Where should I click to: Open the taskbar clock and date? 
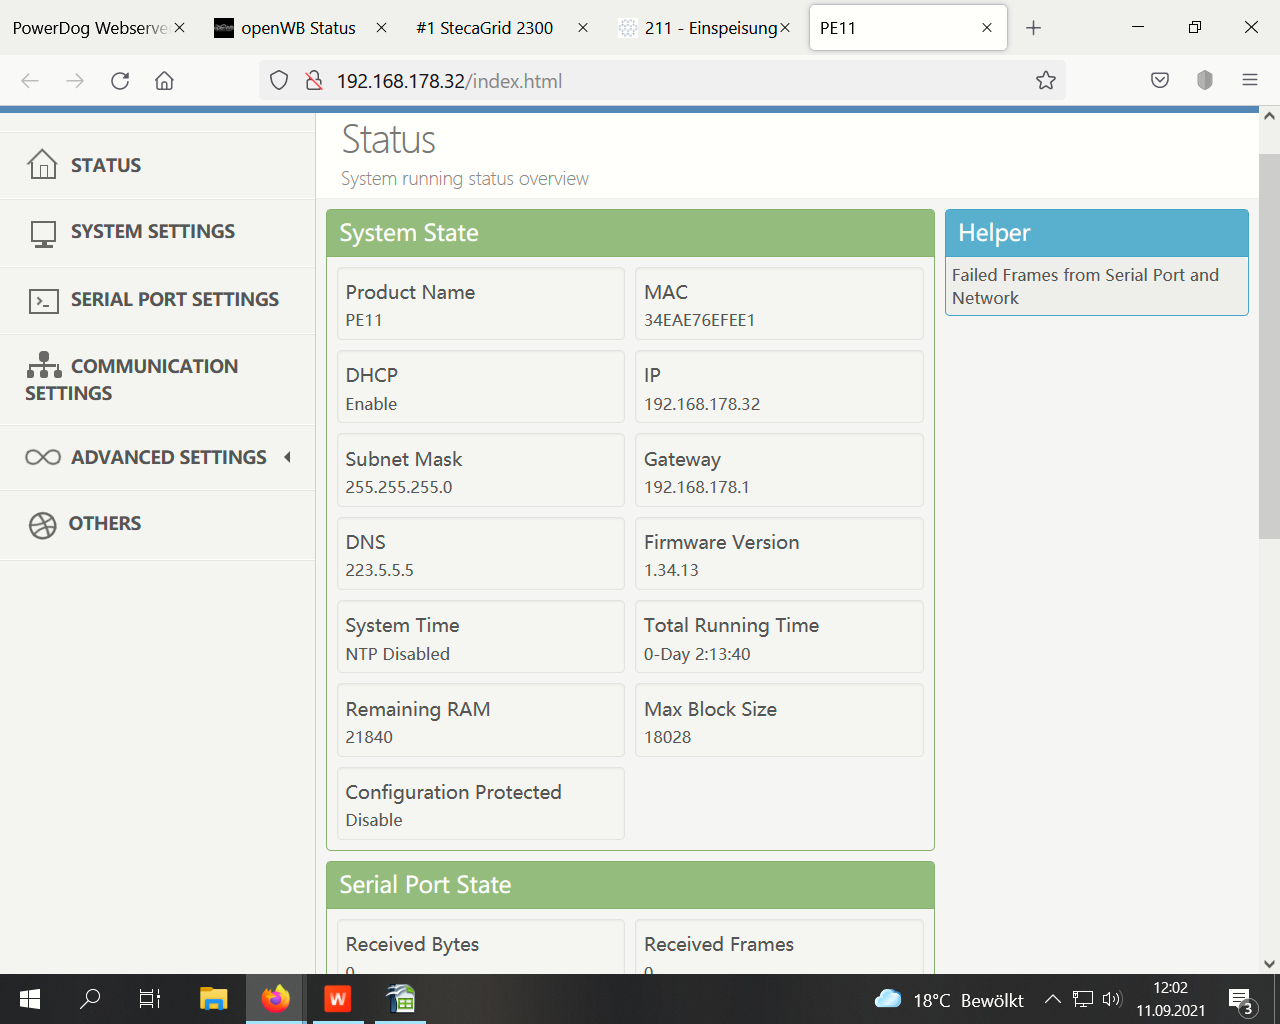click(1170, 999)
